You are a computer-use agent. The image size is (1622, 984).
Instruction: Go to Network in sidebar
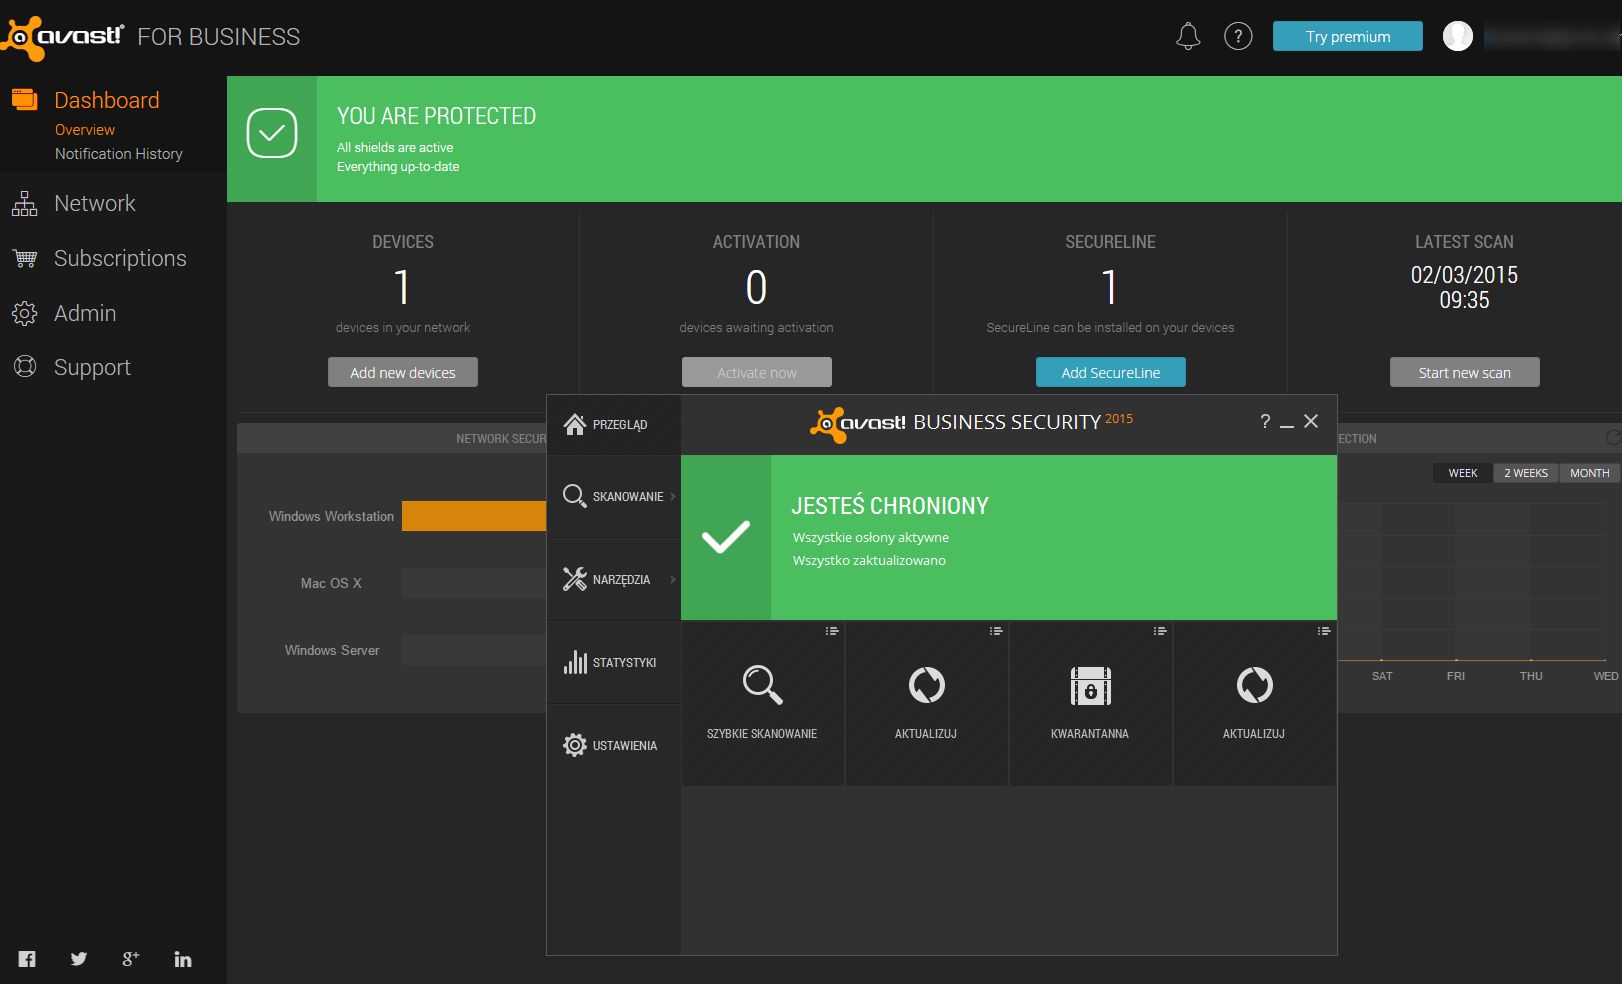[94, 204]
